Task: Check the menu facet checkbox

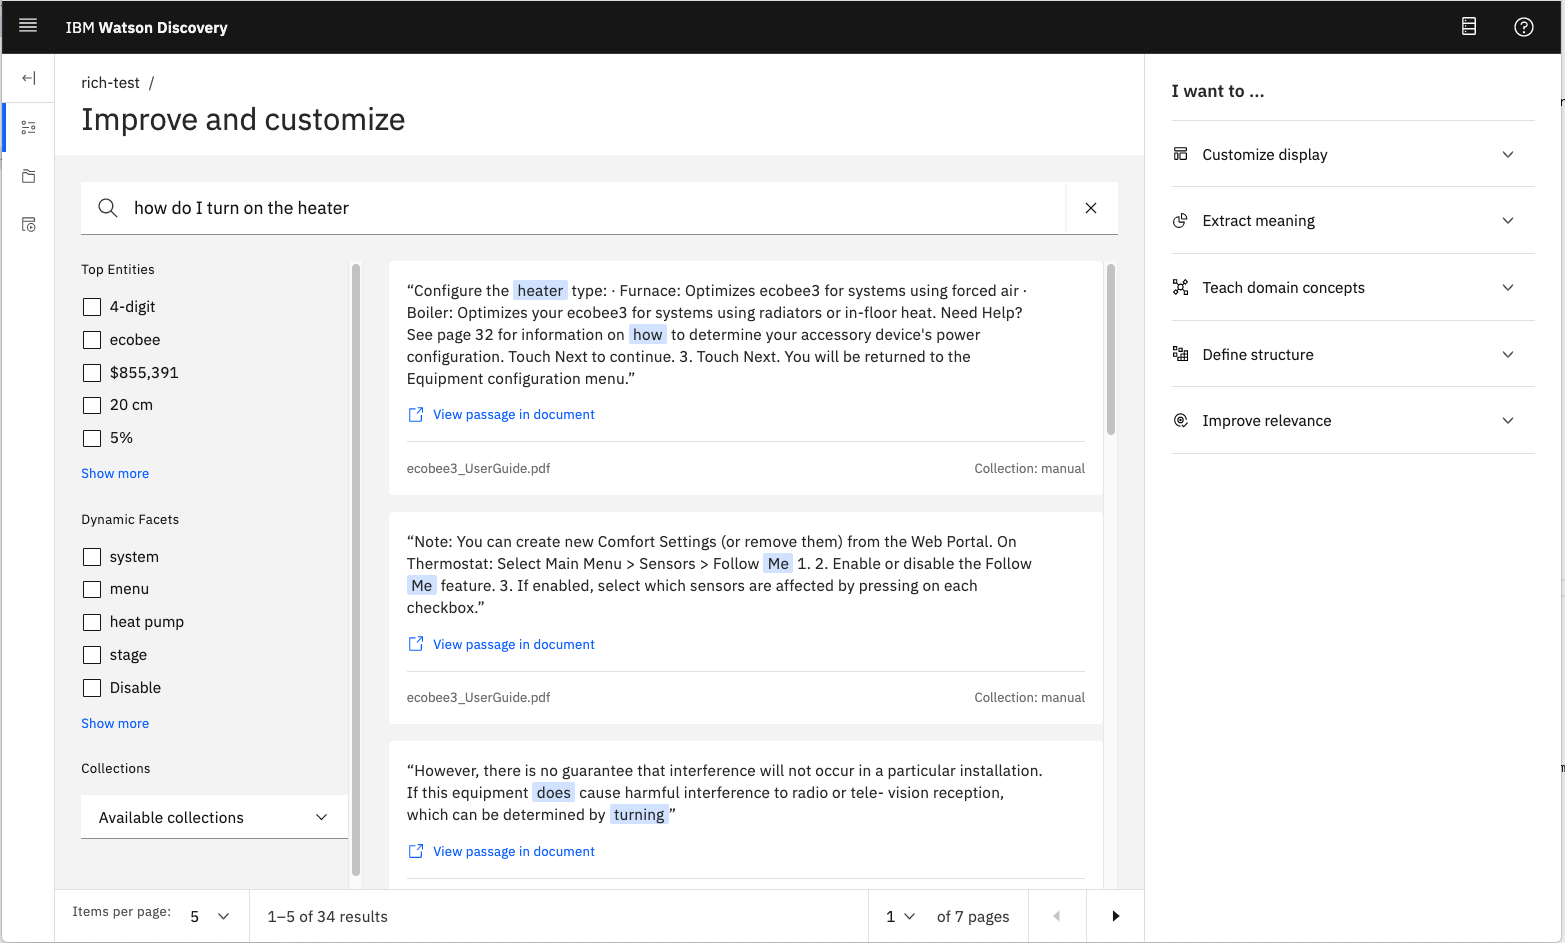Action: [92, 589]
